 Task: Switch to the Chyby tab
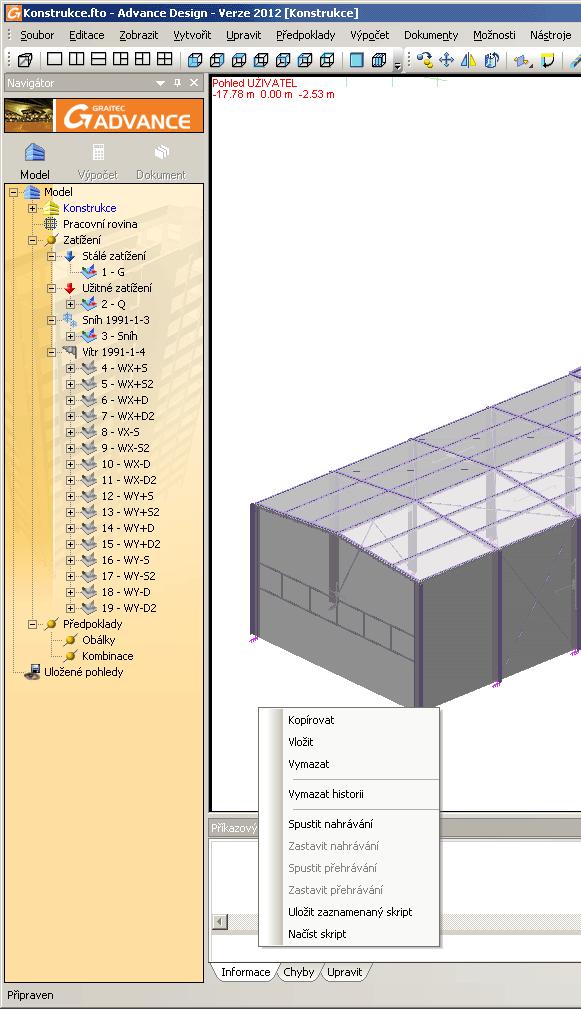click(x=299, y=972)
